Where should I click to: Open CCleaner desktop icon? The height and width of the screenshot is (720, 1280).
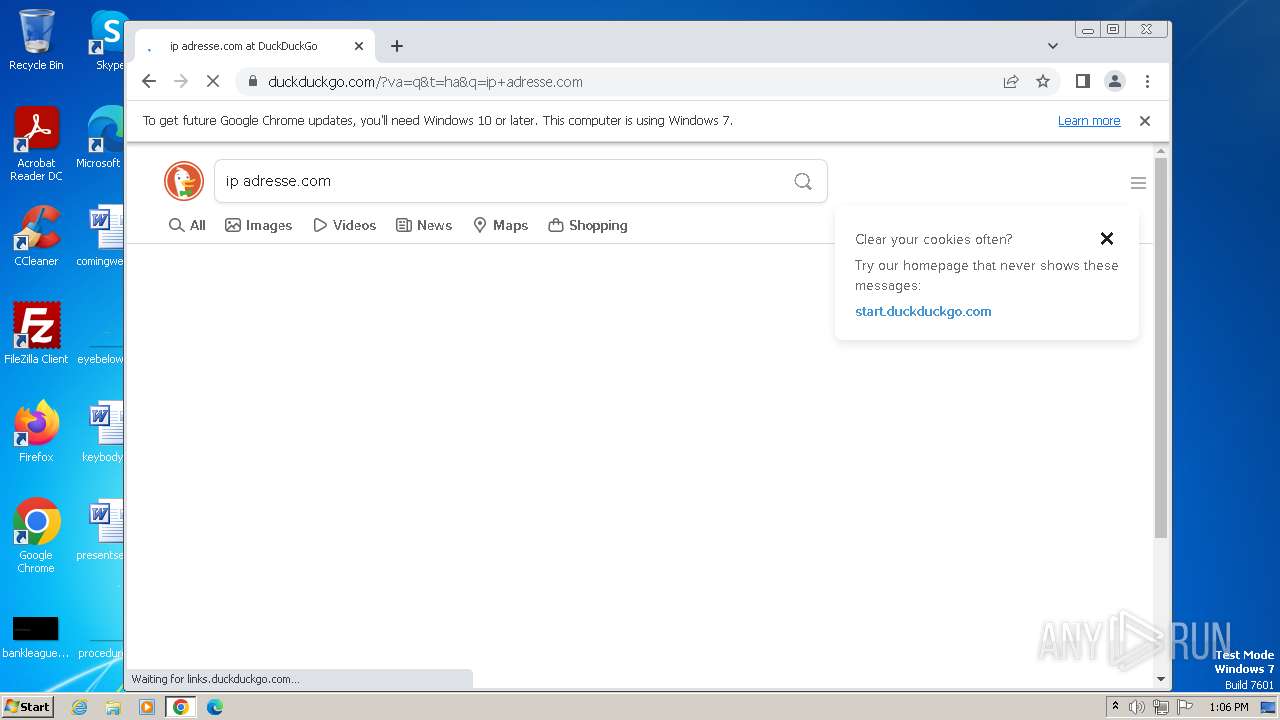[x=36, y=236]
